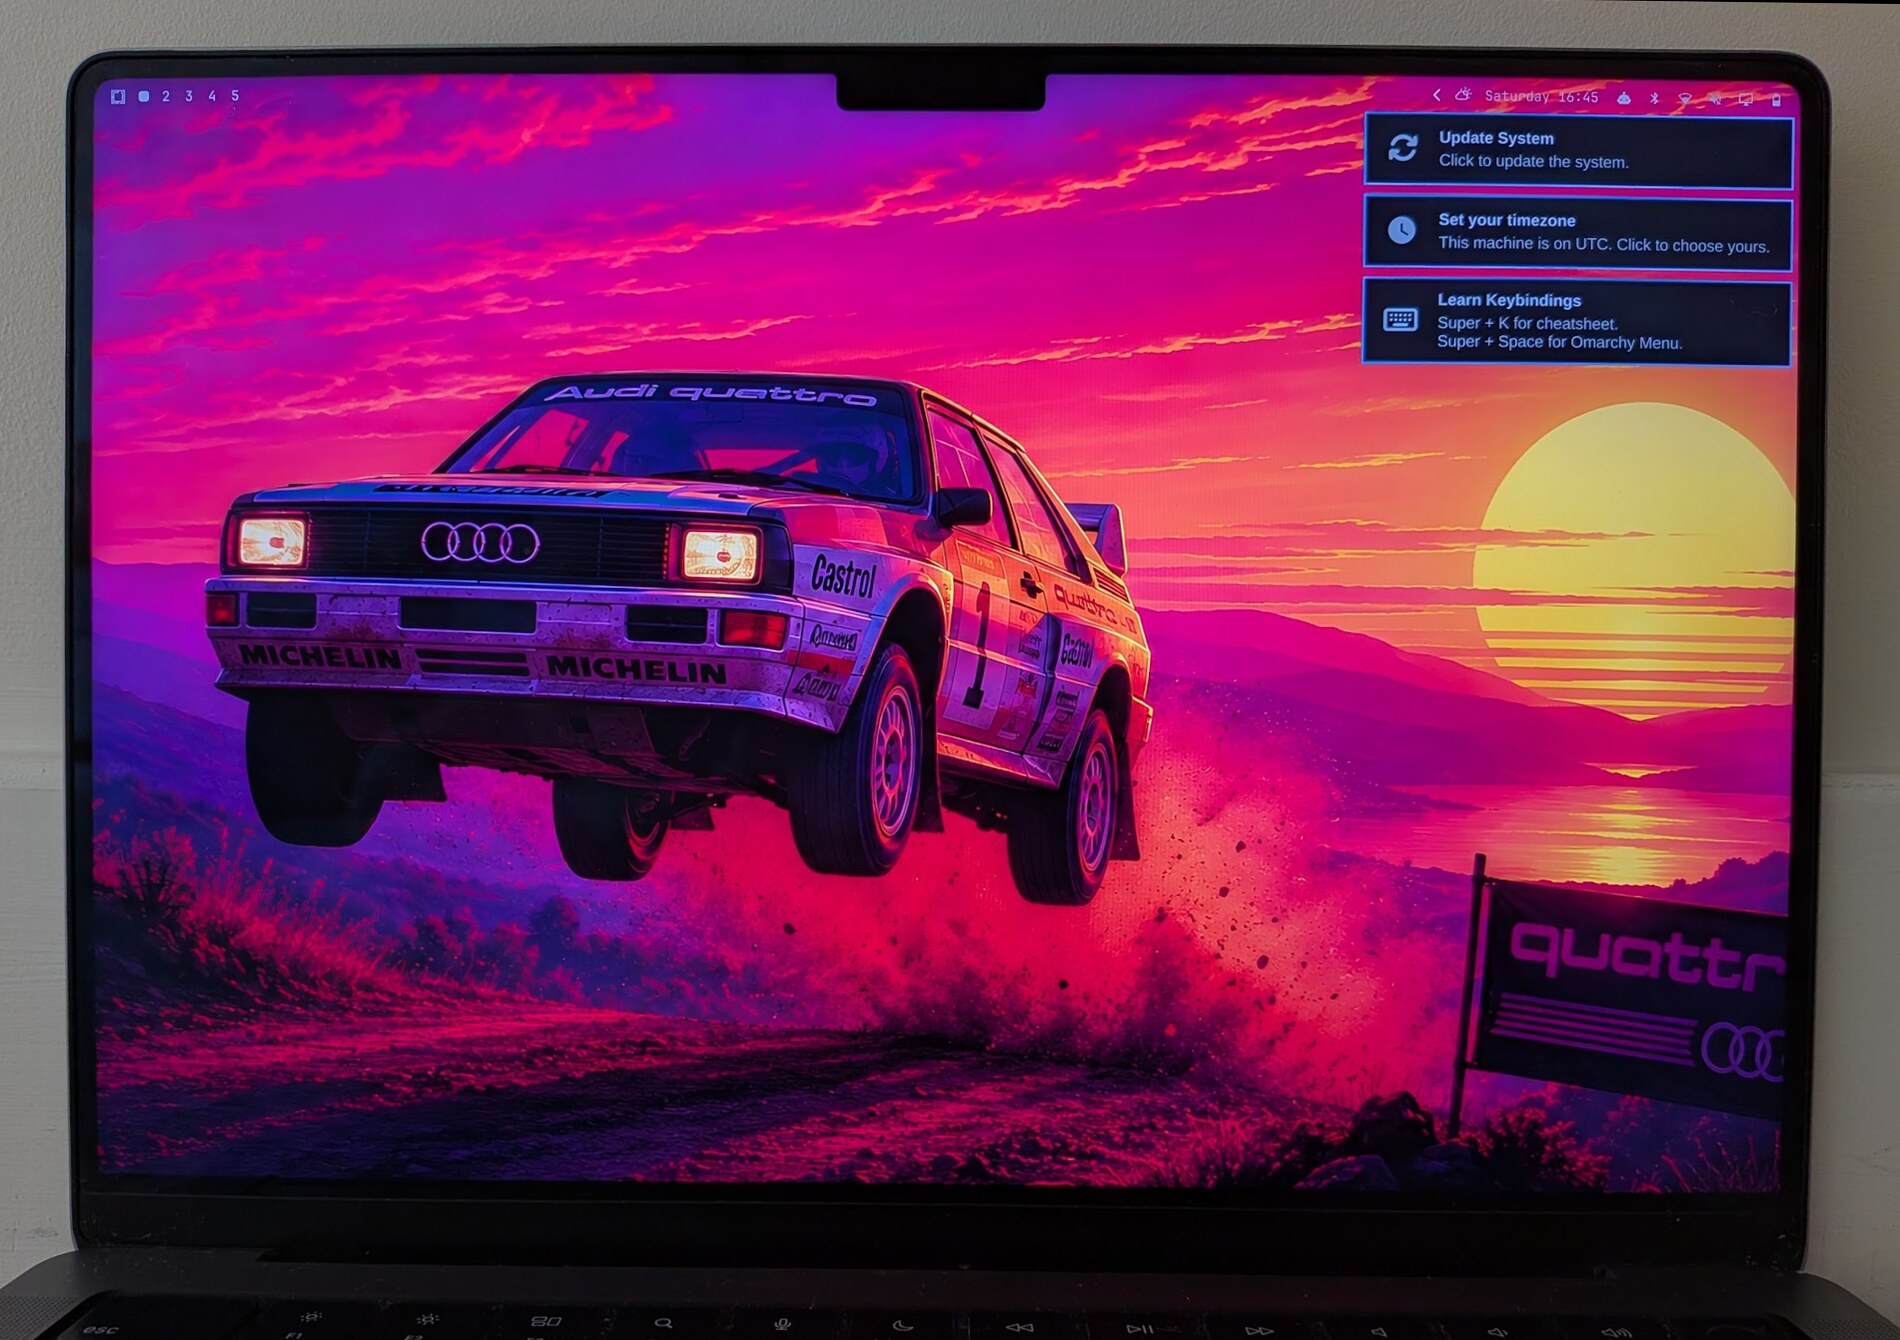Click 'This machine is on UTC' text

point(1525,243)
